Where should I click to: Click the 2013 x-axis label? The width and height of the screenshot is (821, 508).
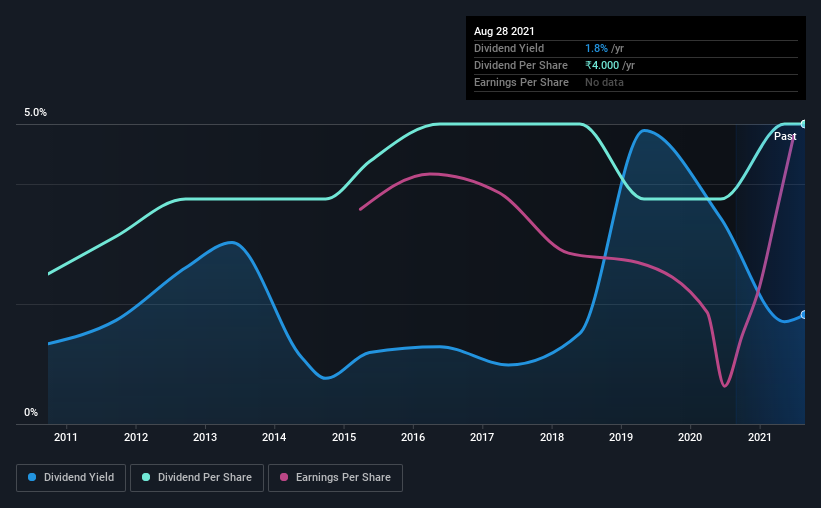(x=205, y=437)
